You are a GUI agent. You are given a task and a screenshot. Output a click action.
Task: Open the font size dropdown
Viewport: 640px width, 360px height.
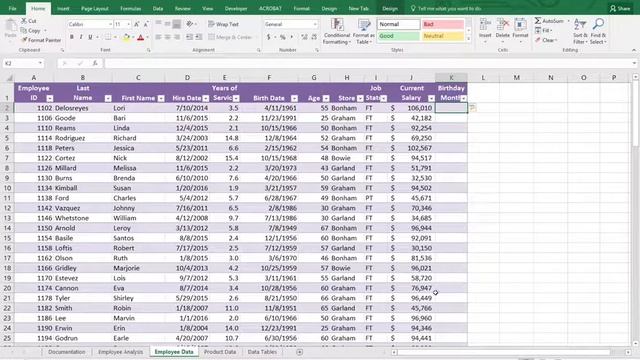129,24
